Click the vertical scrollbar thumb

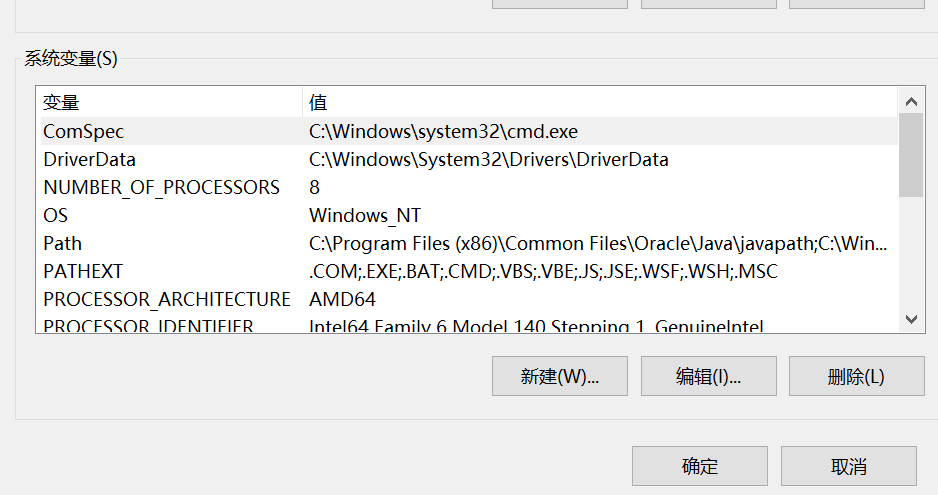point(910,155)
